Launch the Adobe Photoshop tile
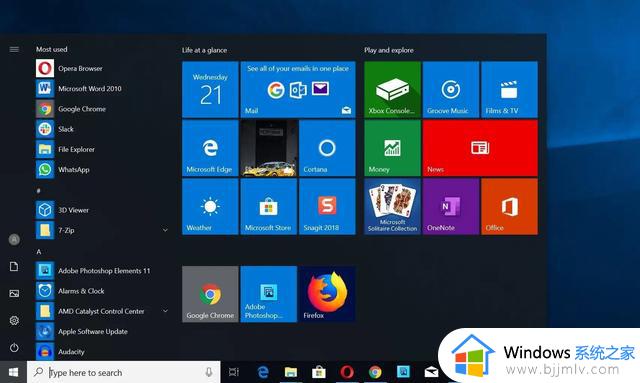Screen dimensions: 640x383 click(x=269, y=294)
